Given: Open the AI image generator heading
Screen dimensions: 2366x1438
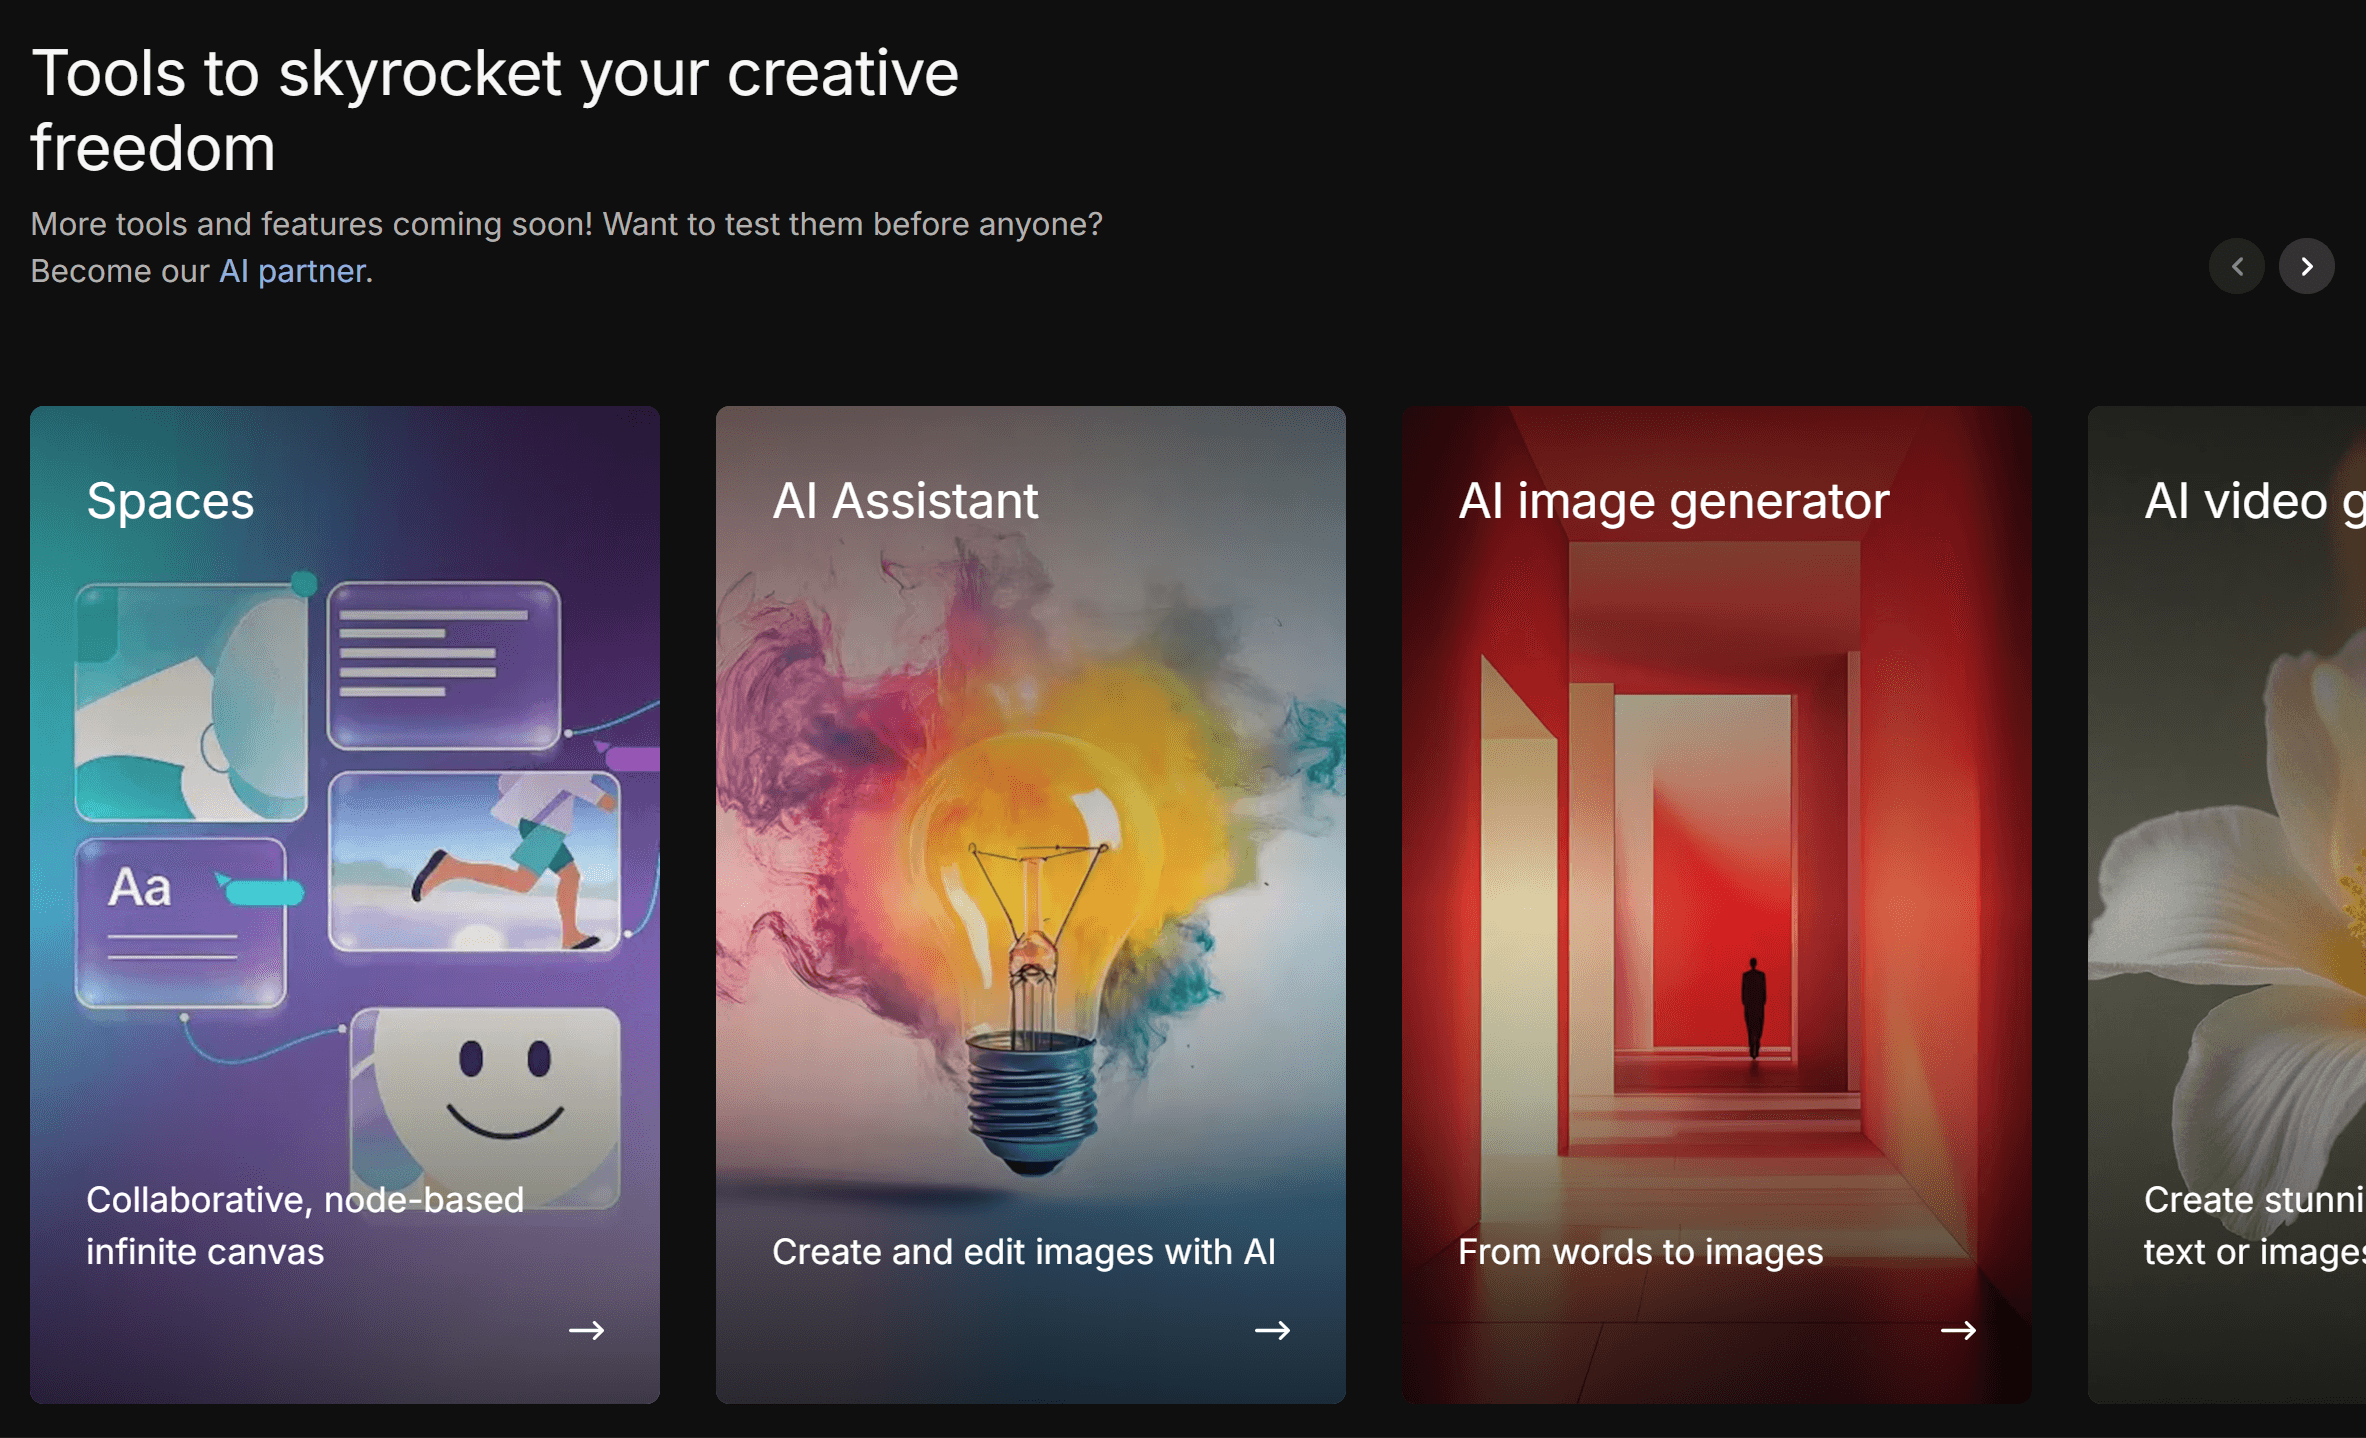Looking at the screenshot, I should click(x=1673, y=500).
